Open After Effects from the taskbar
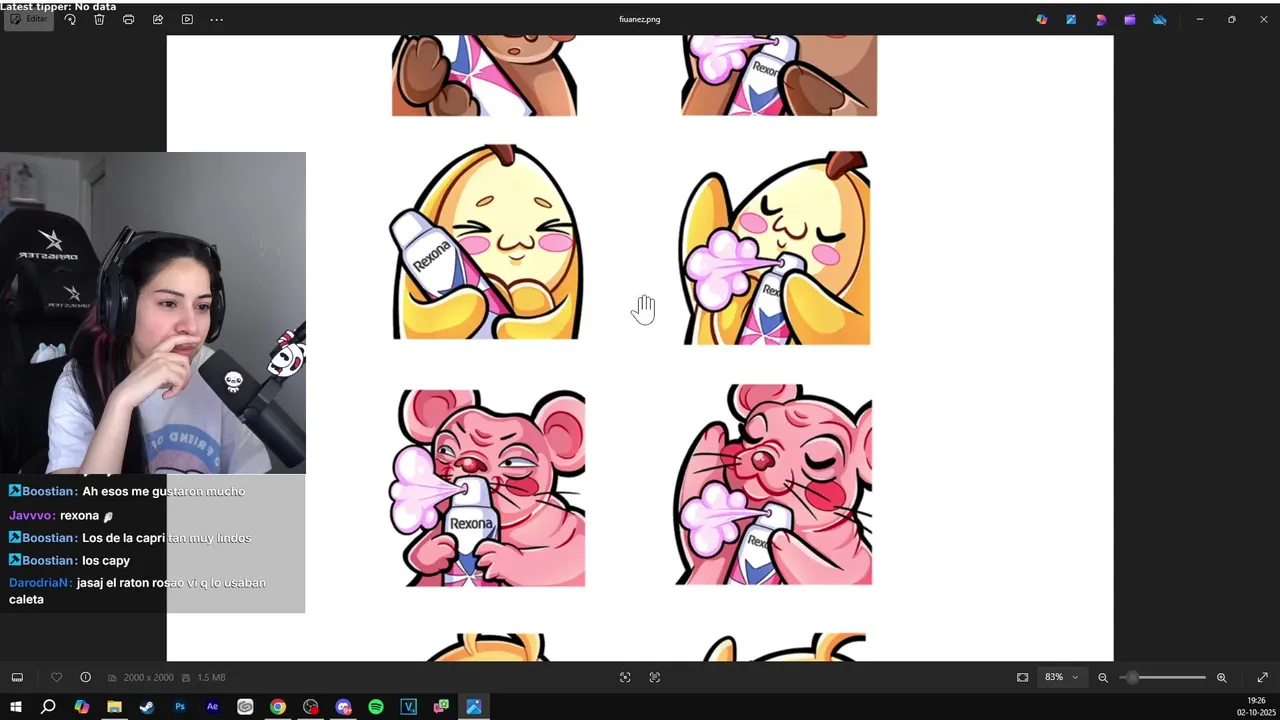The image size is (1280, 720). (212, 707)
